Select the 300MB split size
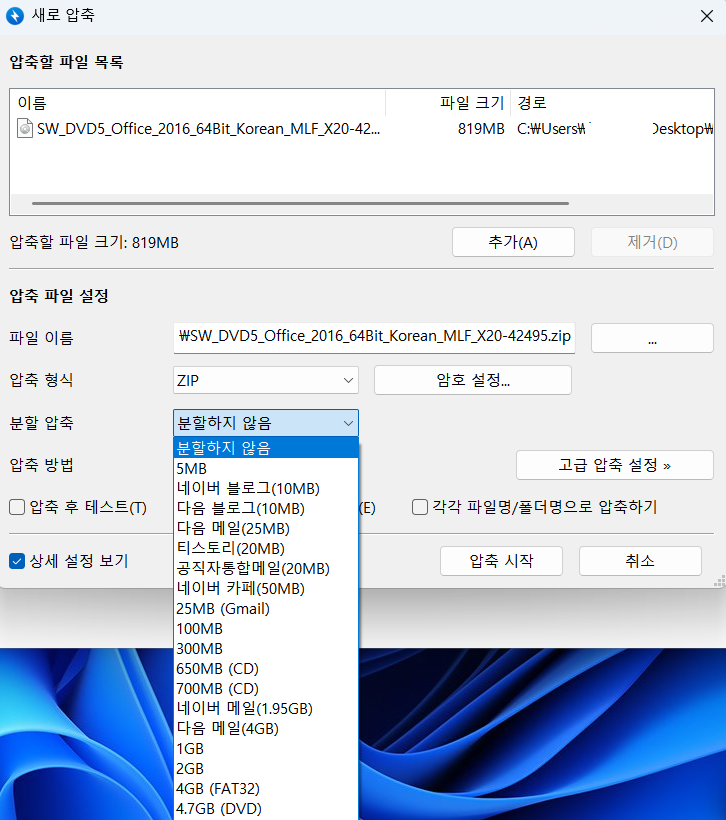The width and height of the screenshot is (726, 820). [266, 648]
